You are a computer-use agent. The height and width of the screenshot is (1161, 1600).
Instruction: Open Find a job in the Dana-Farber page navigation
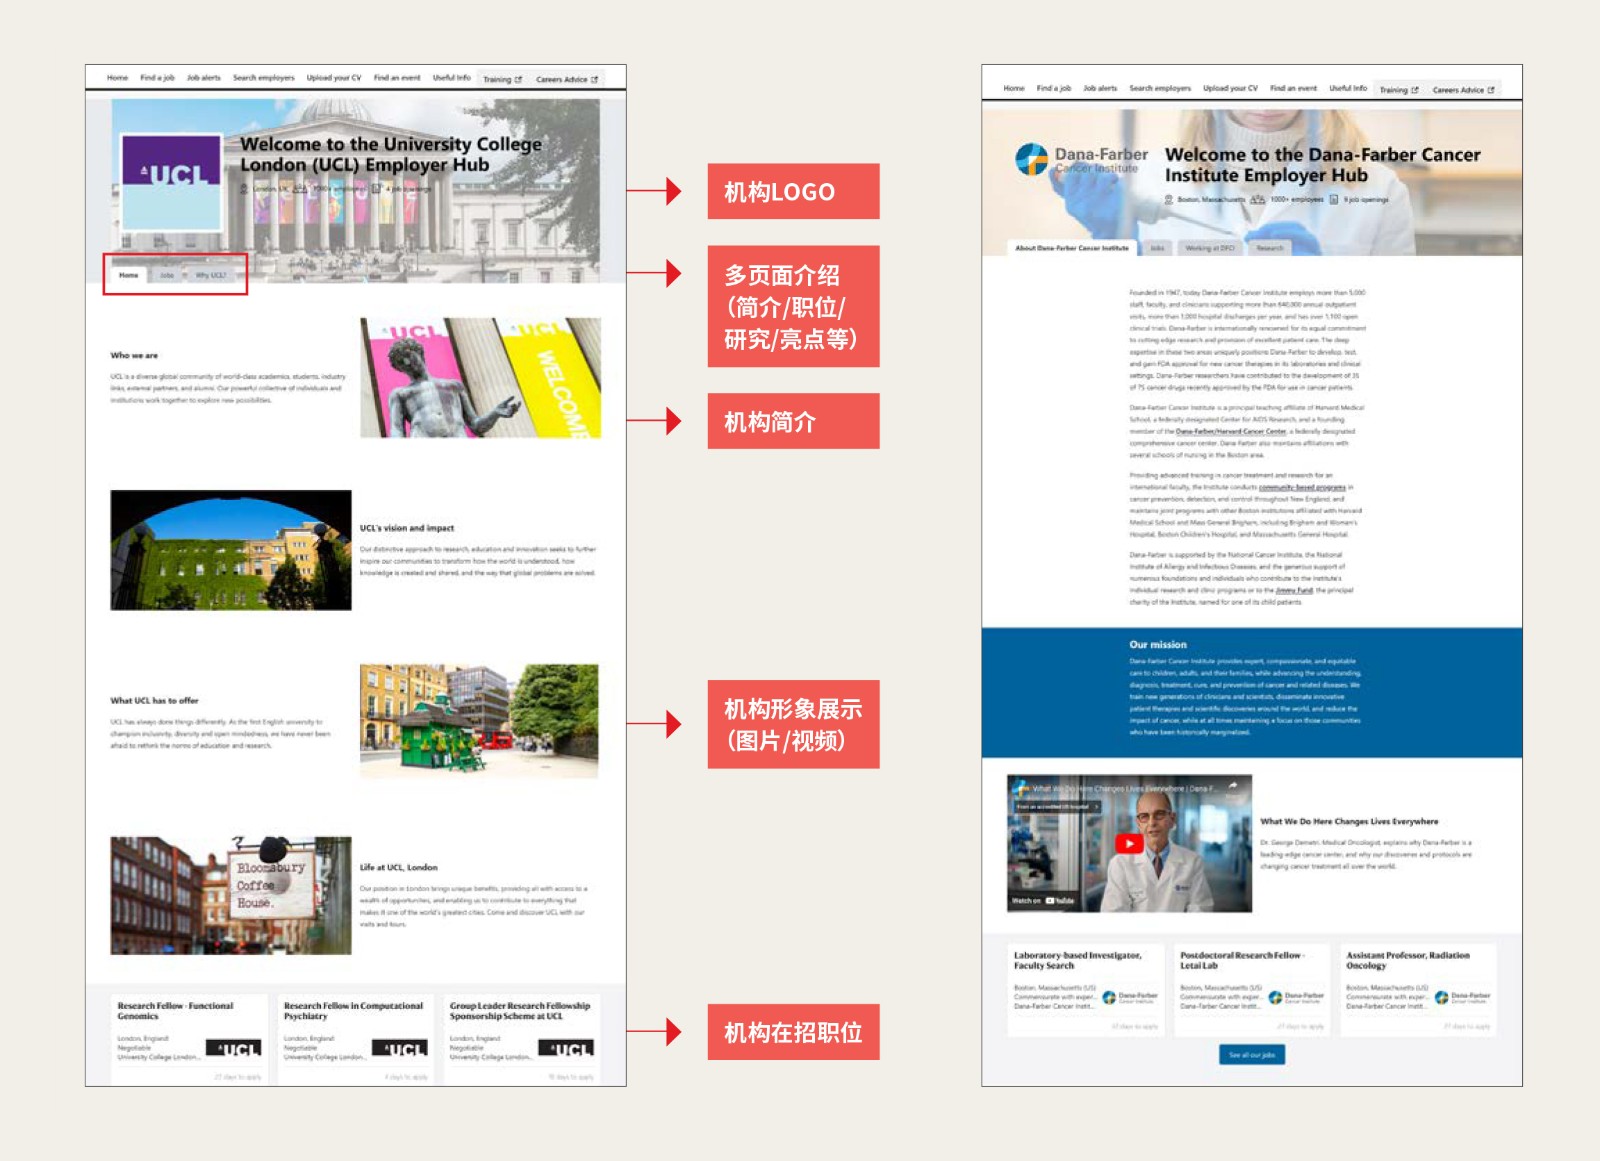pos(1054,88)
